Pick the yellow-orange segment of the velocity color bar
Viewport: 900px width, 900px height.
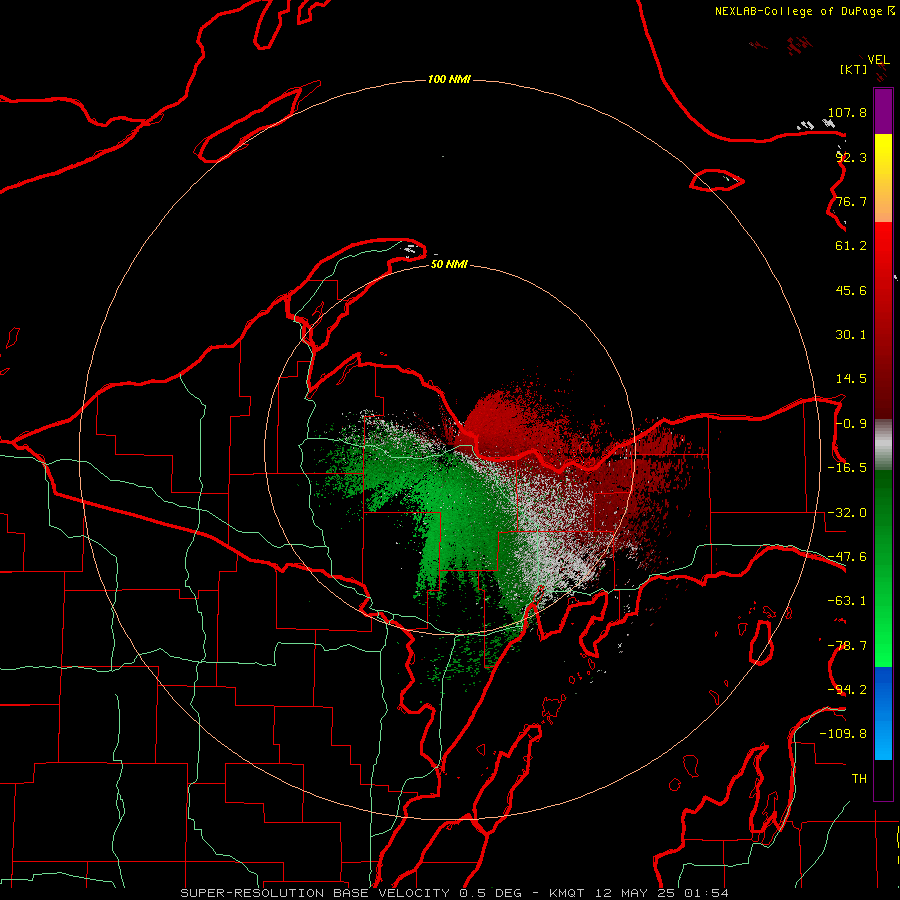pyautogui.click(x=883, y=178)
